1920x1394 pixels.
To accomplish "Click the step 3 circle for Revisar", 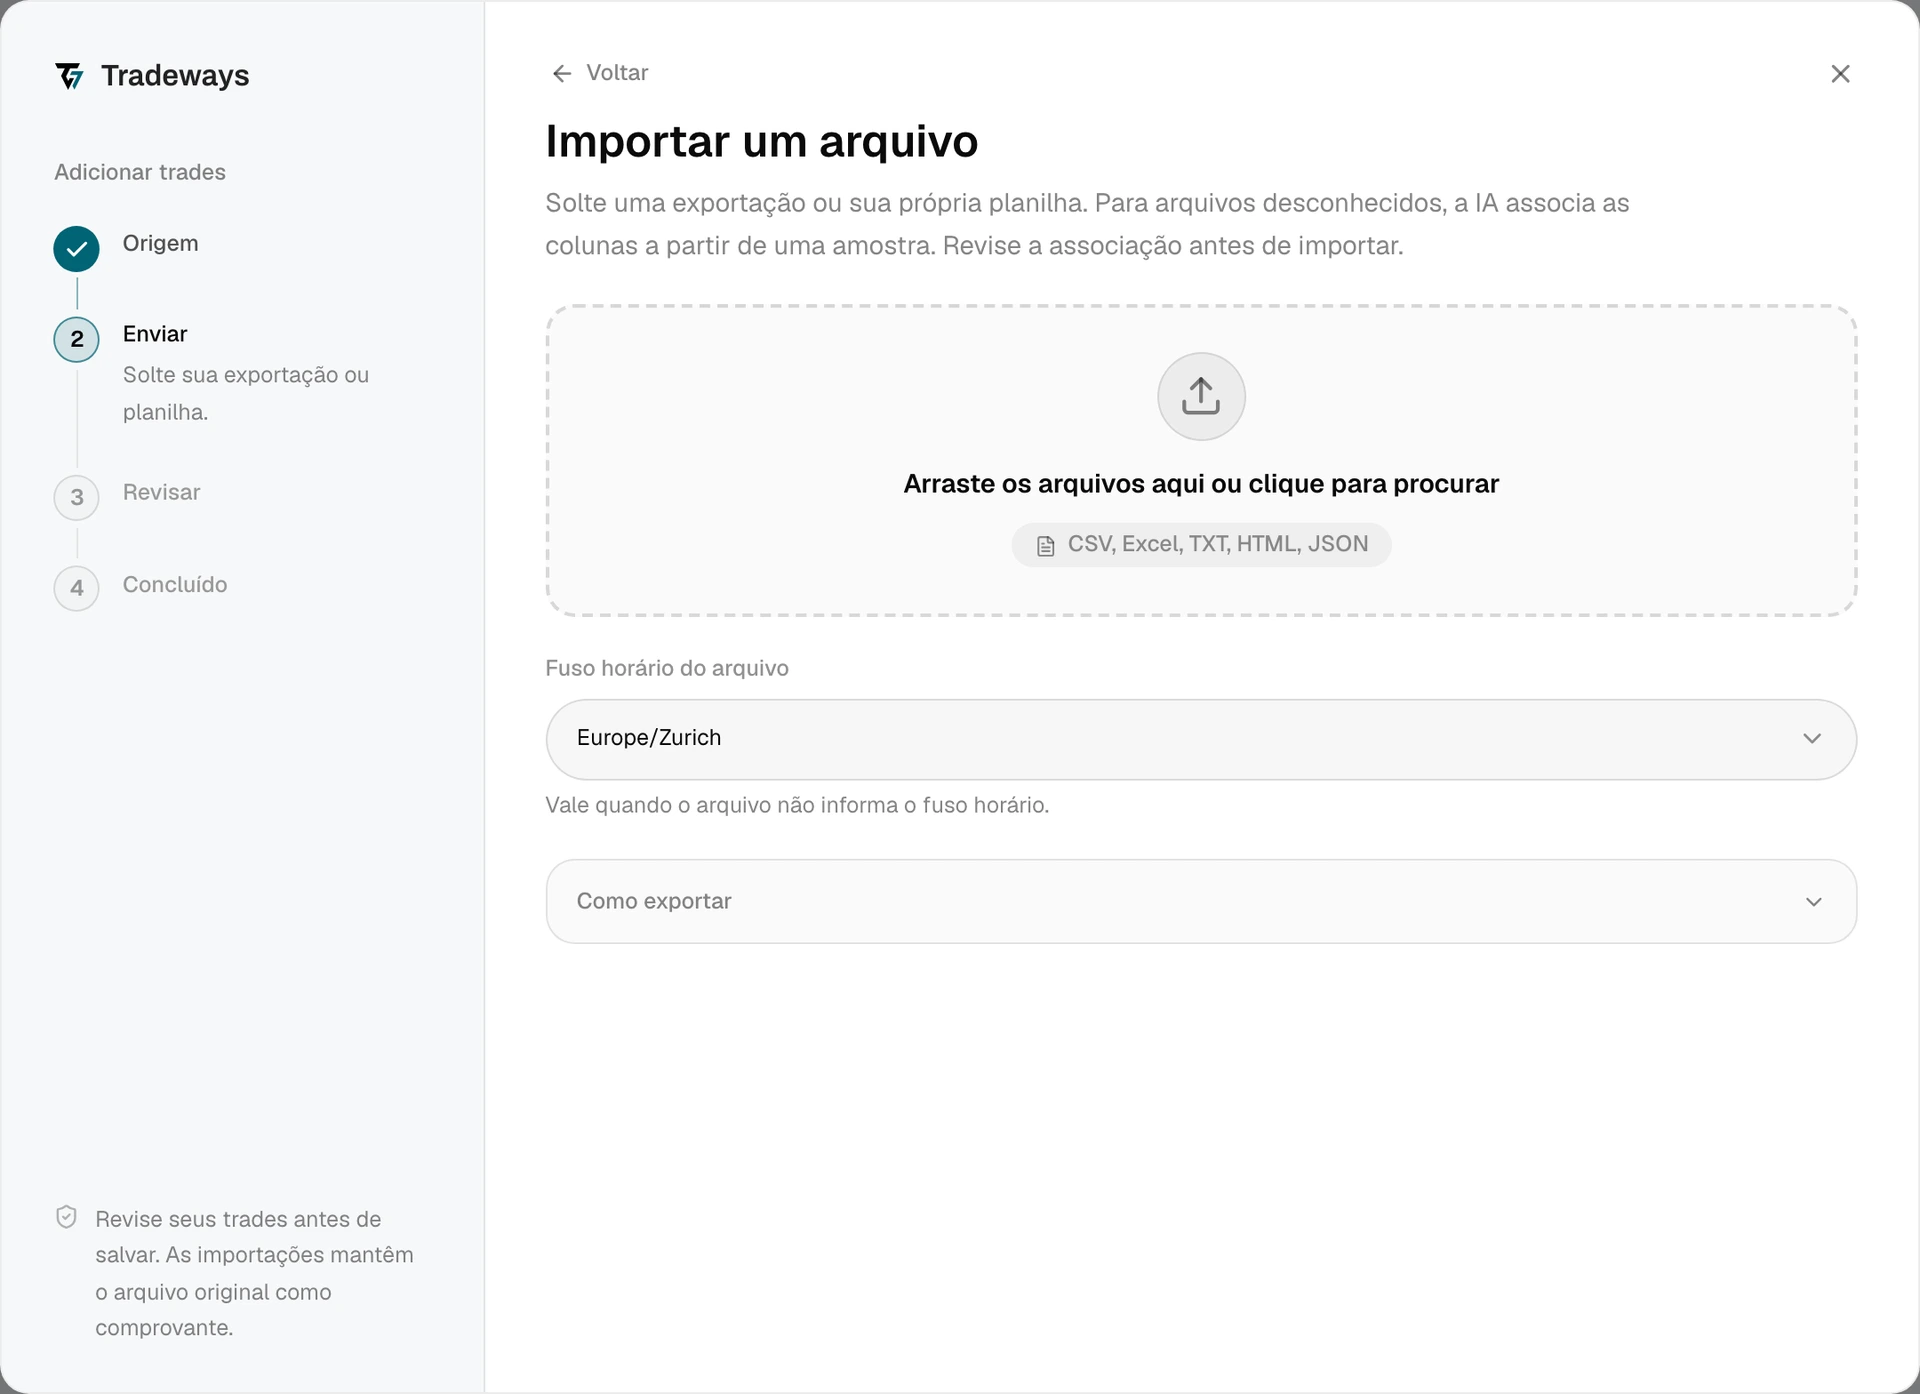I will click(x=77, y=497).
